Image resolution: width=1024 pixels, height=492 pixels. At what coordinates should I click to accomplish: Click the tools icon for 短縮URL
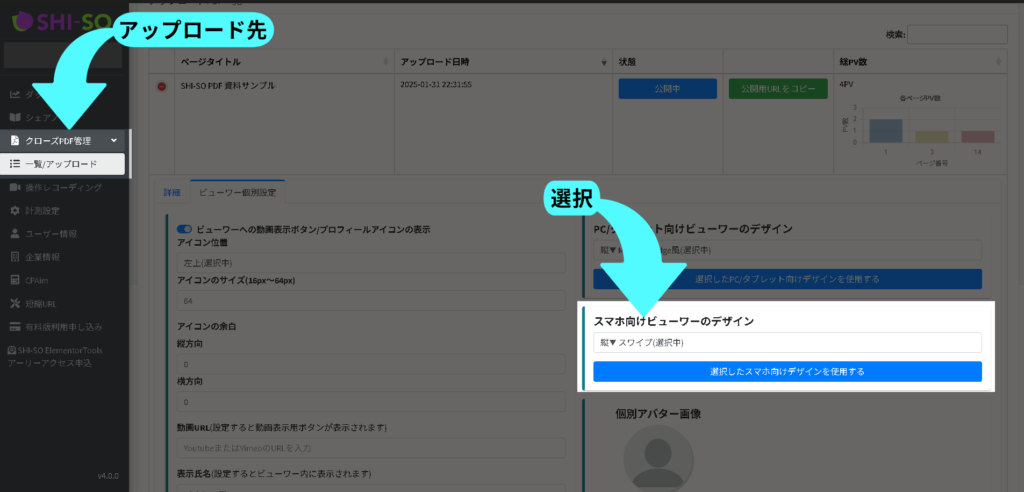point(15,303)
